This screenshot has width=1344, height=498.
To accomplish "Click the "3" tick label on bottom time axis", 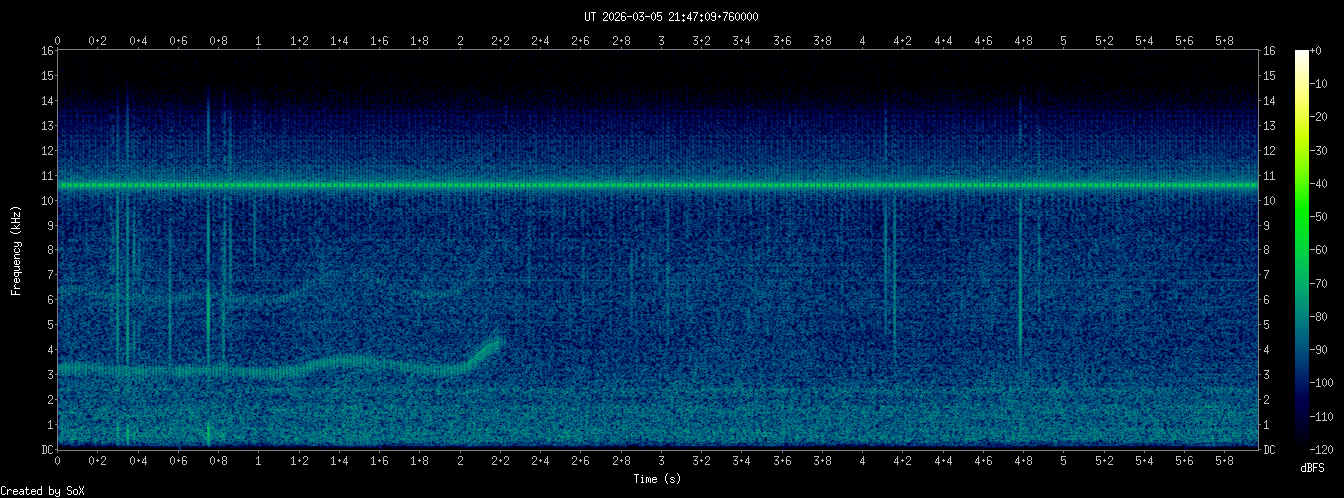I will (661, 461).
